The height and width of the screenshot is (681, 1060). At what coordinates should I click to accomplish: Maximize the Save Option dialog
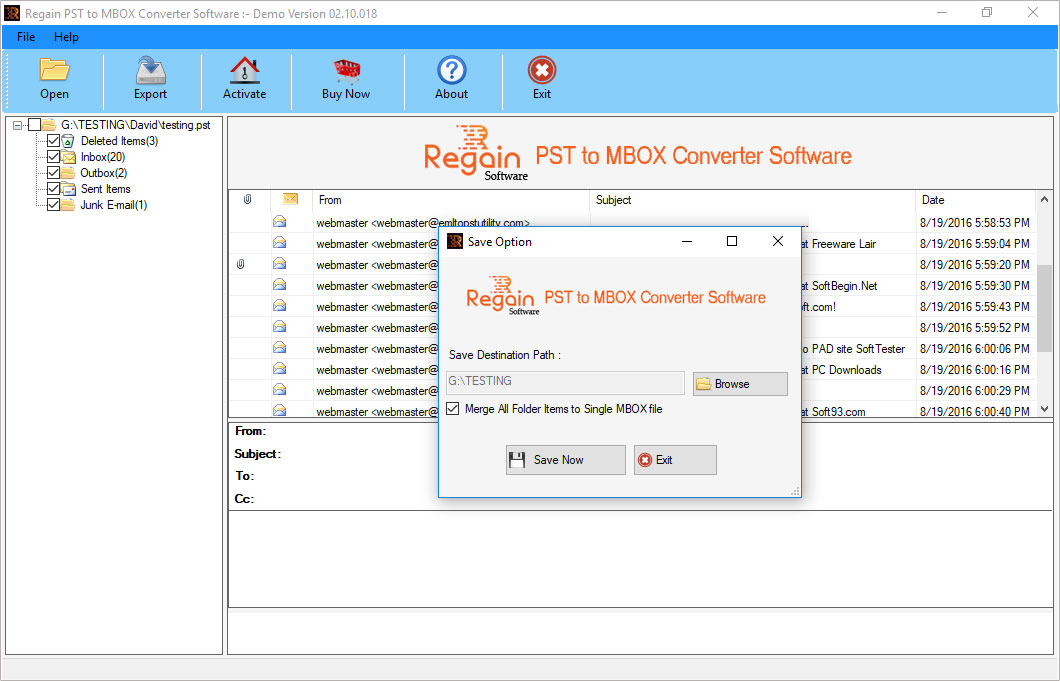coord(731,241)
